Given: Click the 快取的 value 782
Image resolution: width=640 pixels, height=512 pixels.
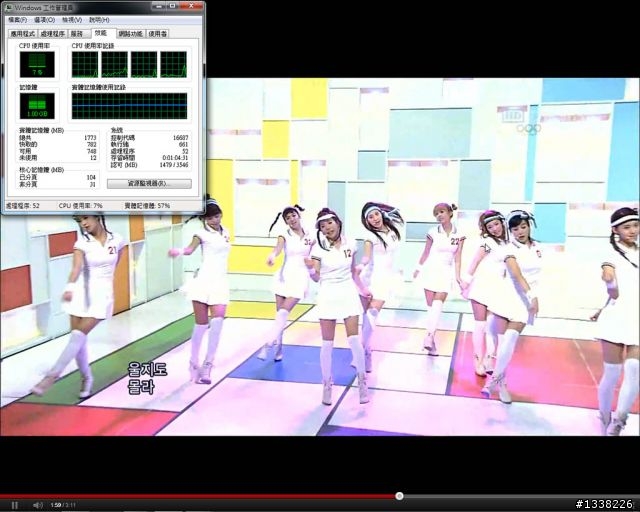Looking at the screenshot, I should pyautogui.click(x=91, y=145).
